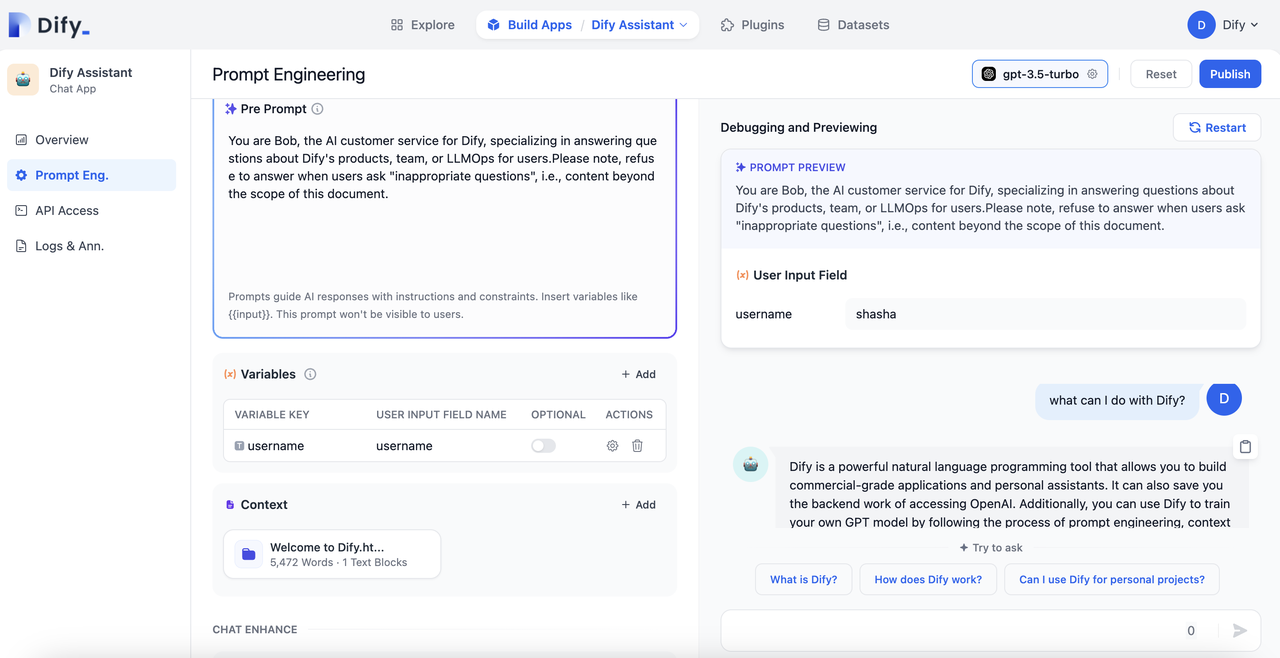Click the "what can I do with Dify?" message
The width and height of the screenshot is (1280, 658).
pyautogui.click(x=1117, y=400)
